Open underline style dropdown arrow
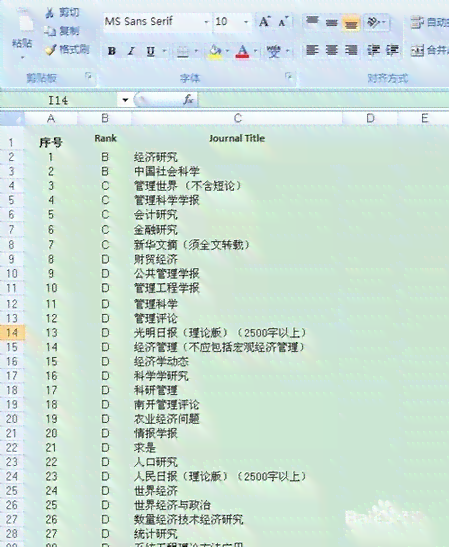Screen dimensions: 449x548 coord(164,51)
